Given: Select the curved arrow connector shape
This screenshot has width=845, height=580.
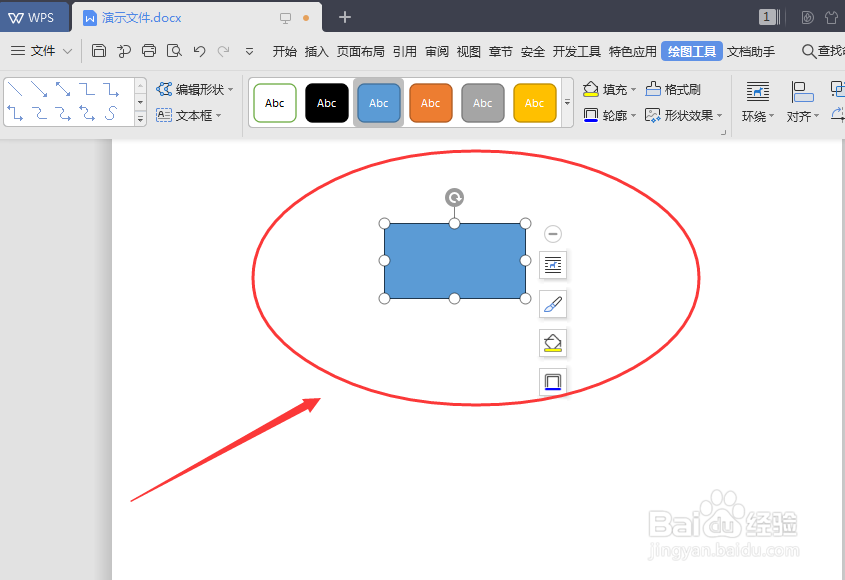Looking at the screenshot, I should (x=63, y=113).
